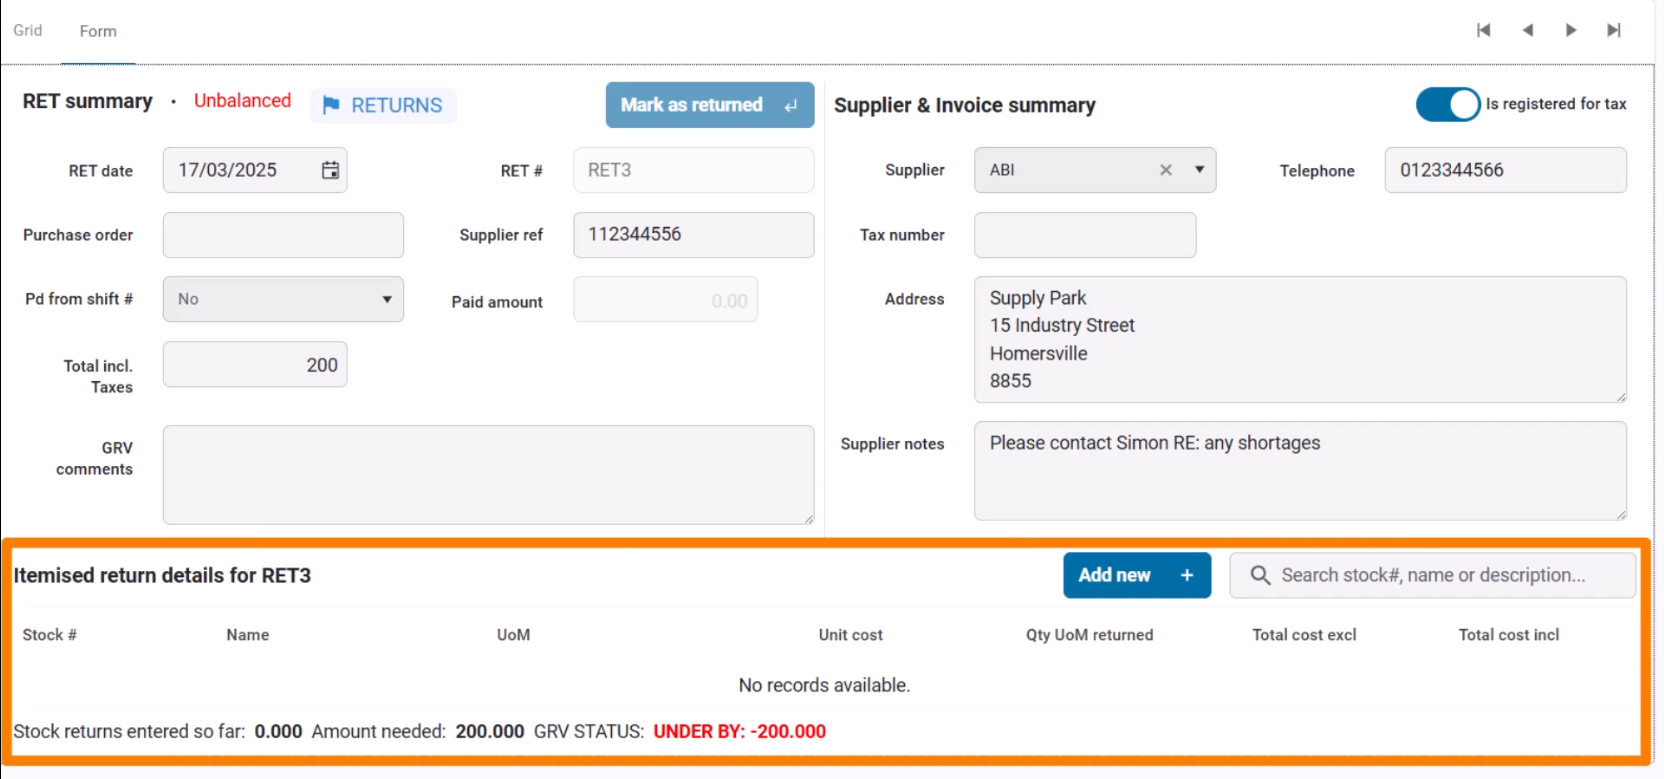Go to the first record
This screenshot has height=779, width=1664.
(x=1484, y=30)
